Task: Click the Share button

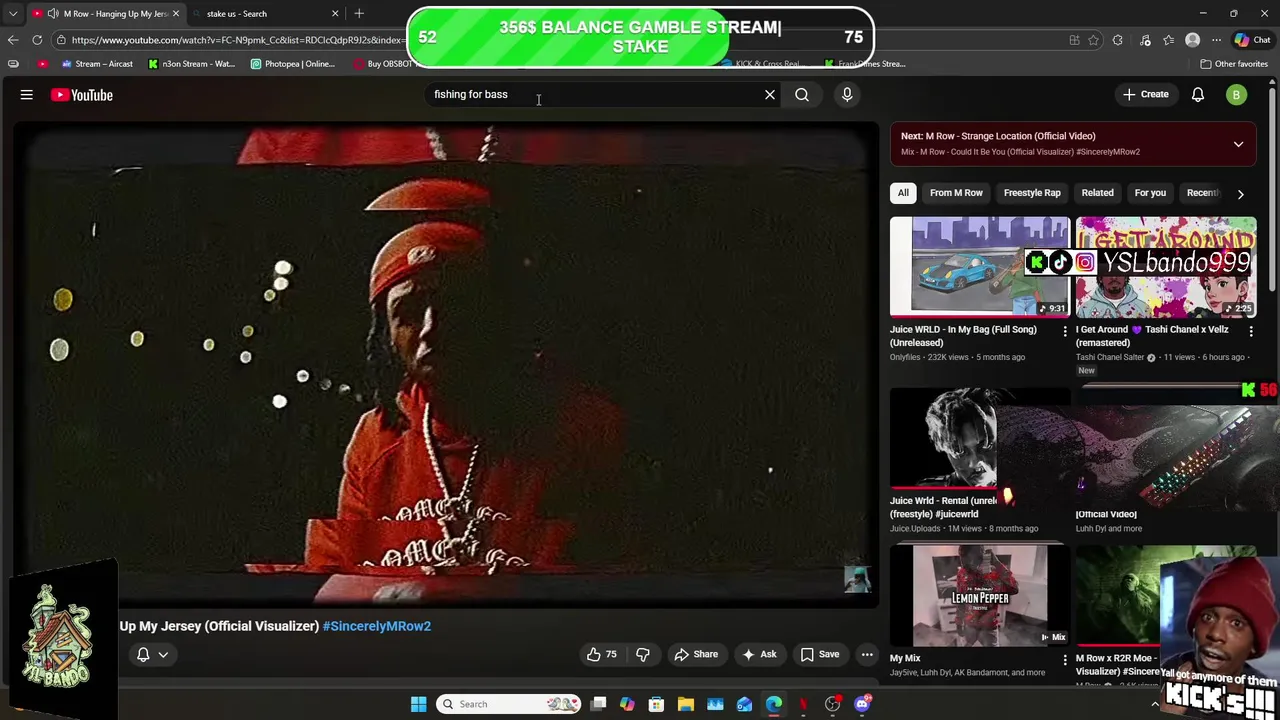Action: (x=696, y=654)
